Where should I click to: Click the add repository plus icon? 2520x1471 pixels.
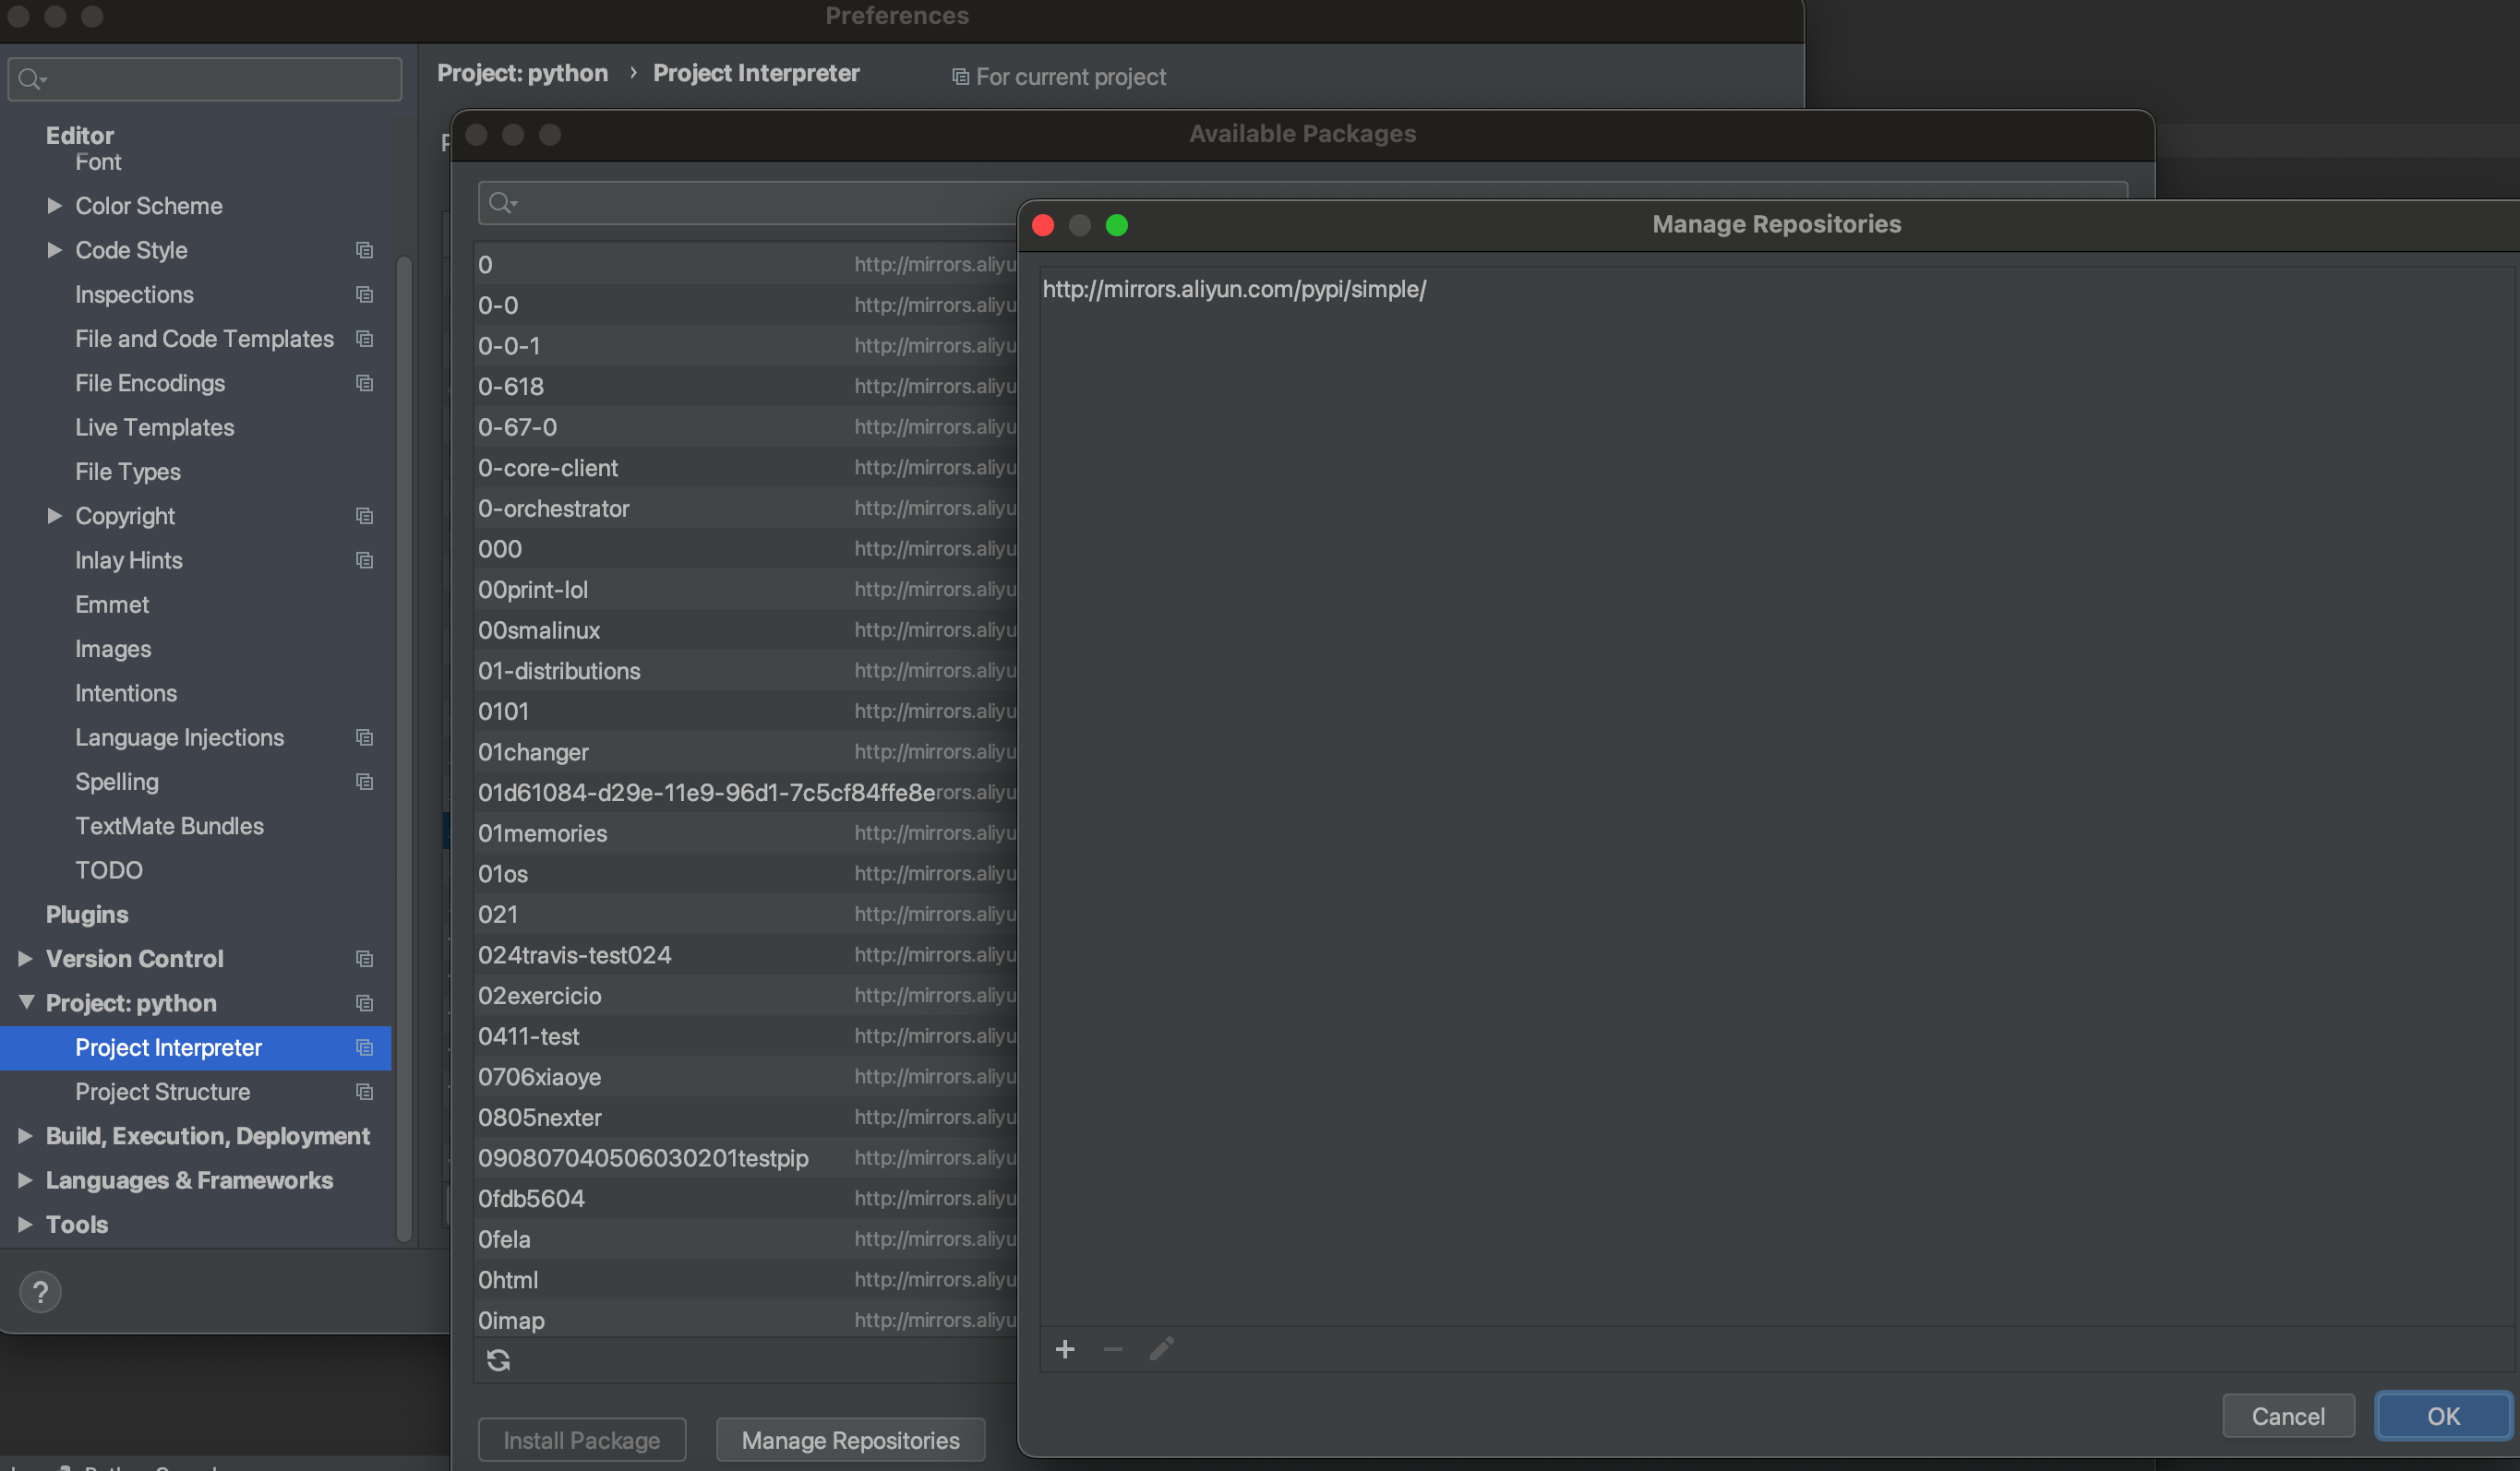click(1064, 1348)
